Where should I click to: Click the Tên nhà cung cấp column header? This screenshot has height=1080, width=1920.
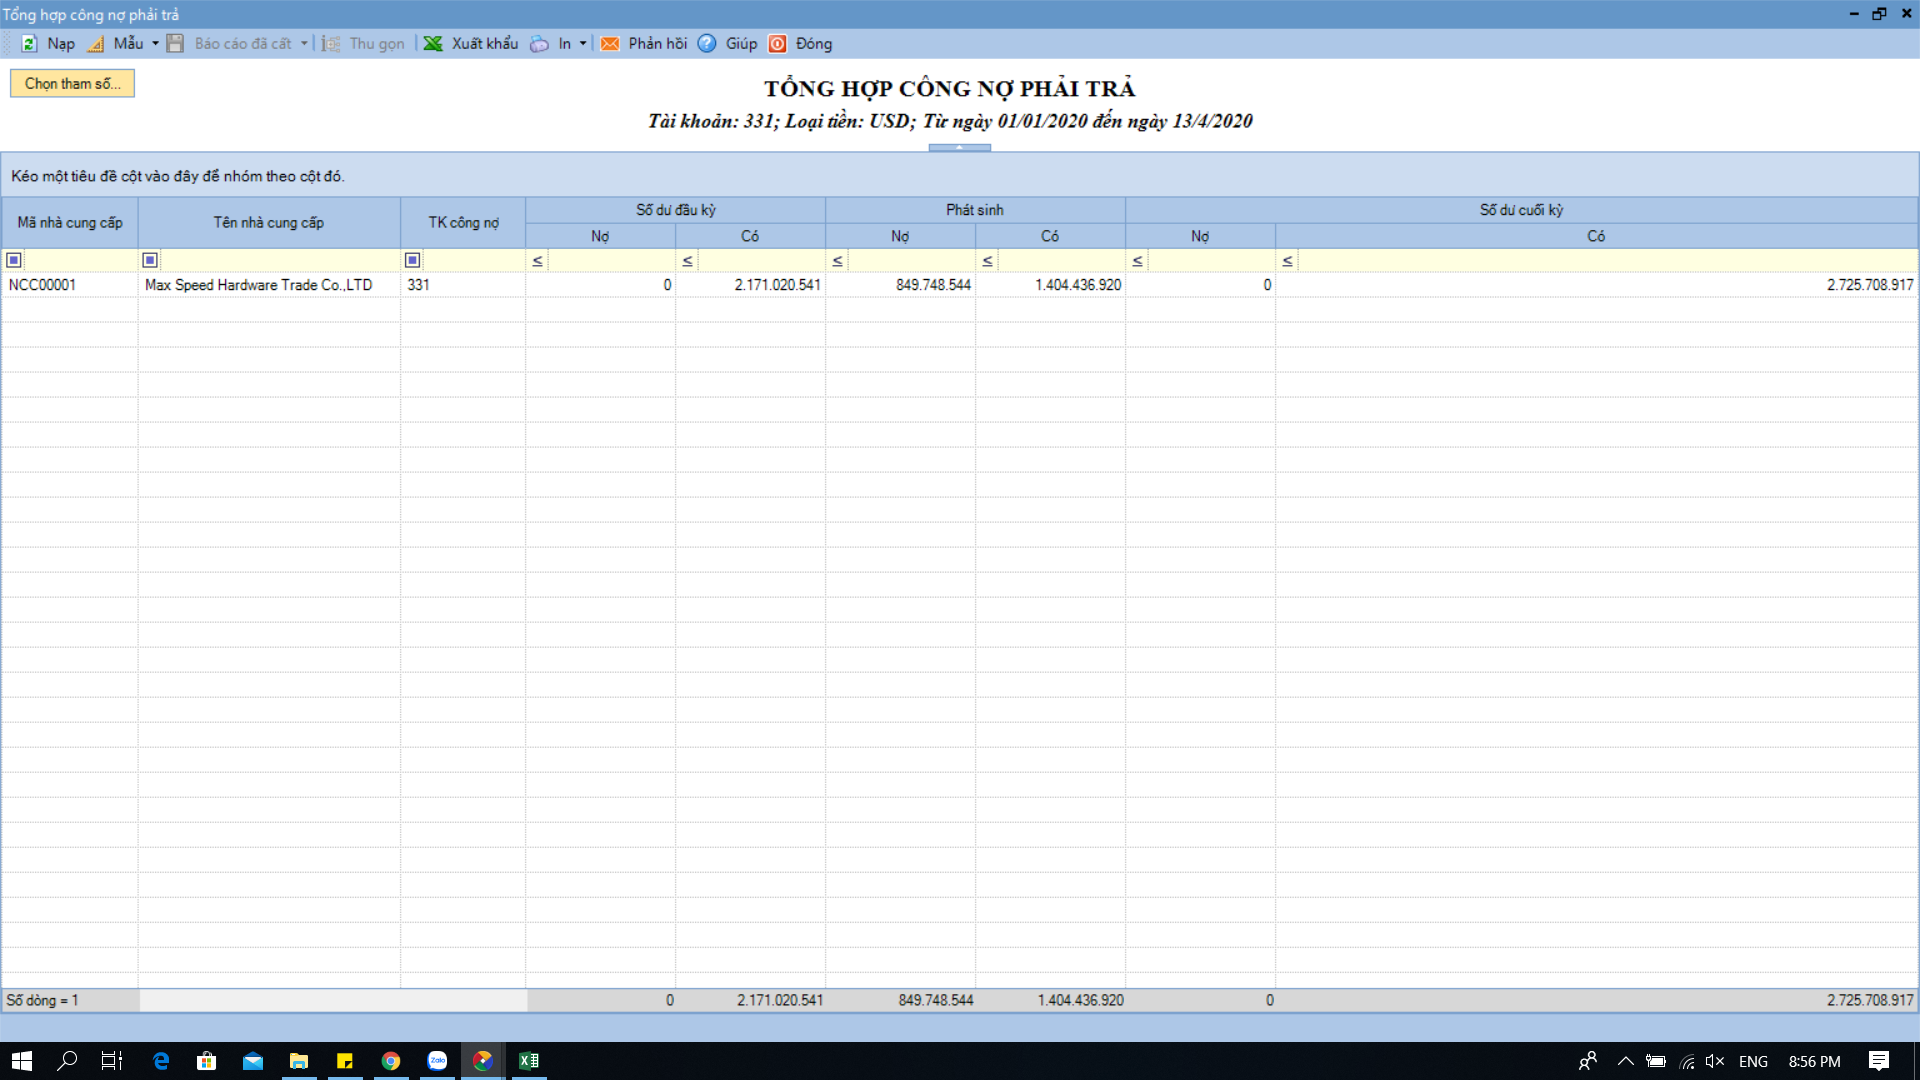point(268,223)
